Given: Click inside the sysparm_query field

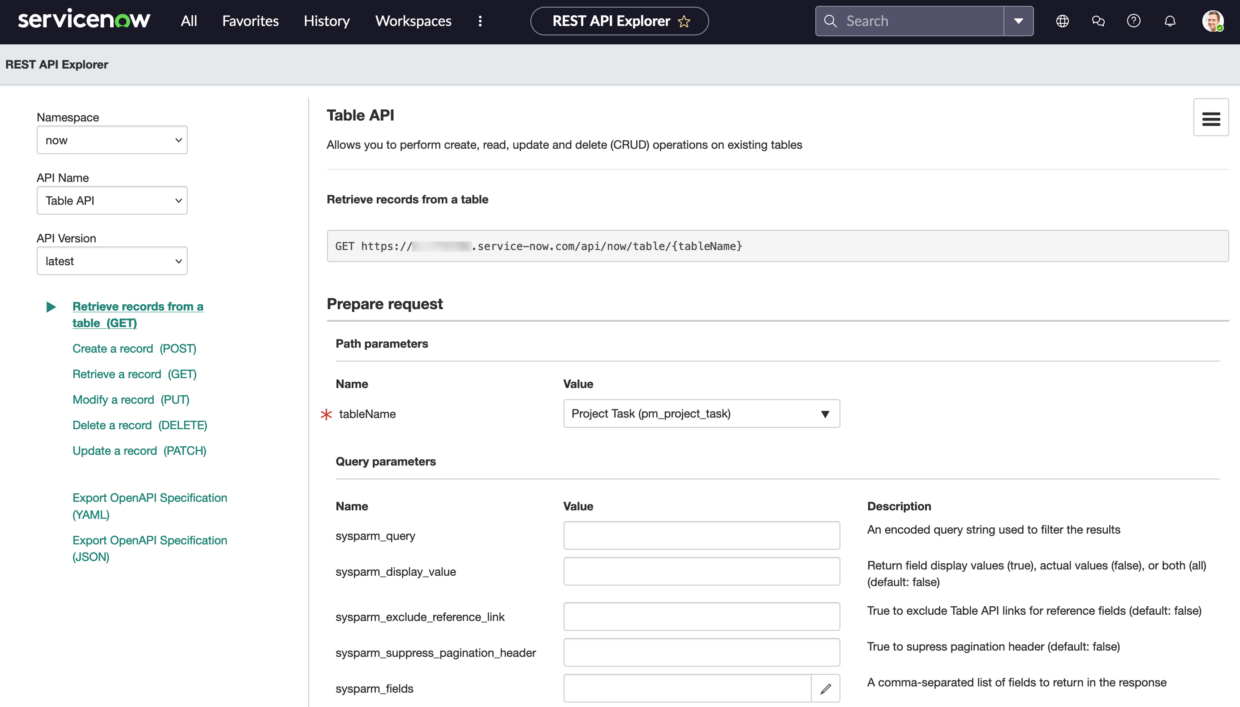Looking at the screenshot, I should (701, 535).
